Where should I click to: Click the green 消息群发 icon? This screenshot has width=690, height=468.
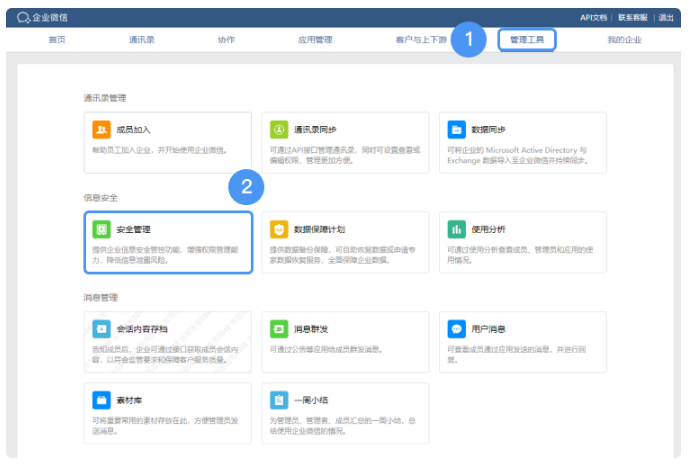pos(279,328)
